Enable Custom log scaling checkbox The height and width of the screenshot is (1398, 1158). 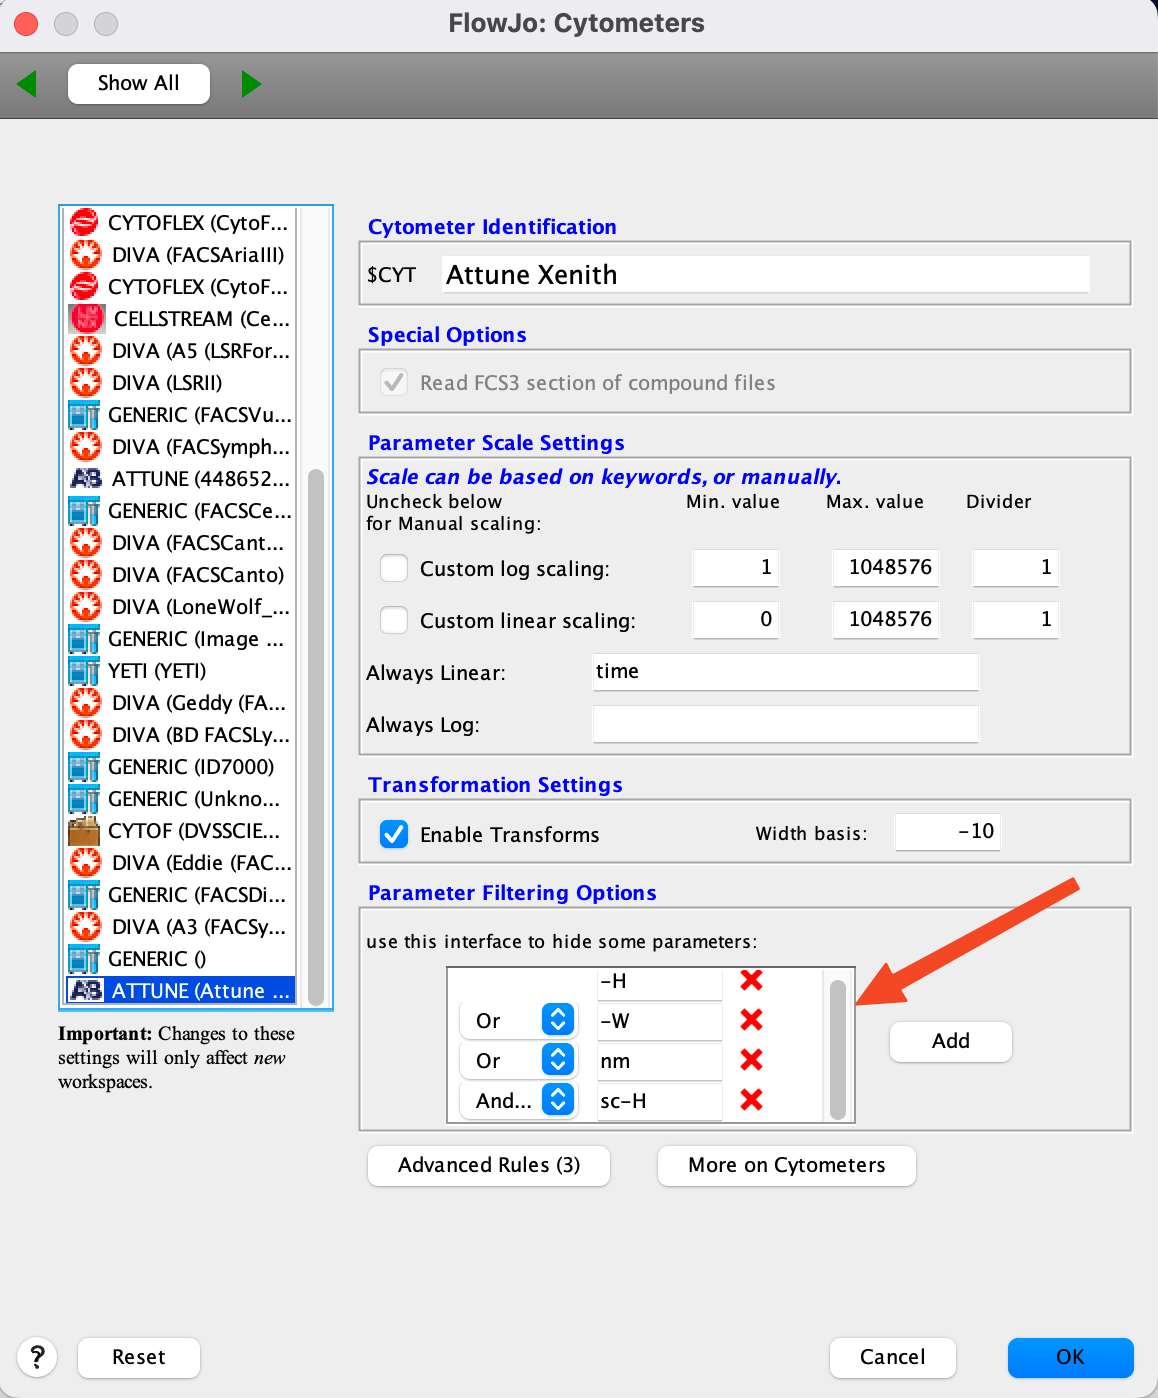394,569
